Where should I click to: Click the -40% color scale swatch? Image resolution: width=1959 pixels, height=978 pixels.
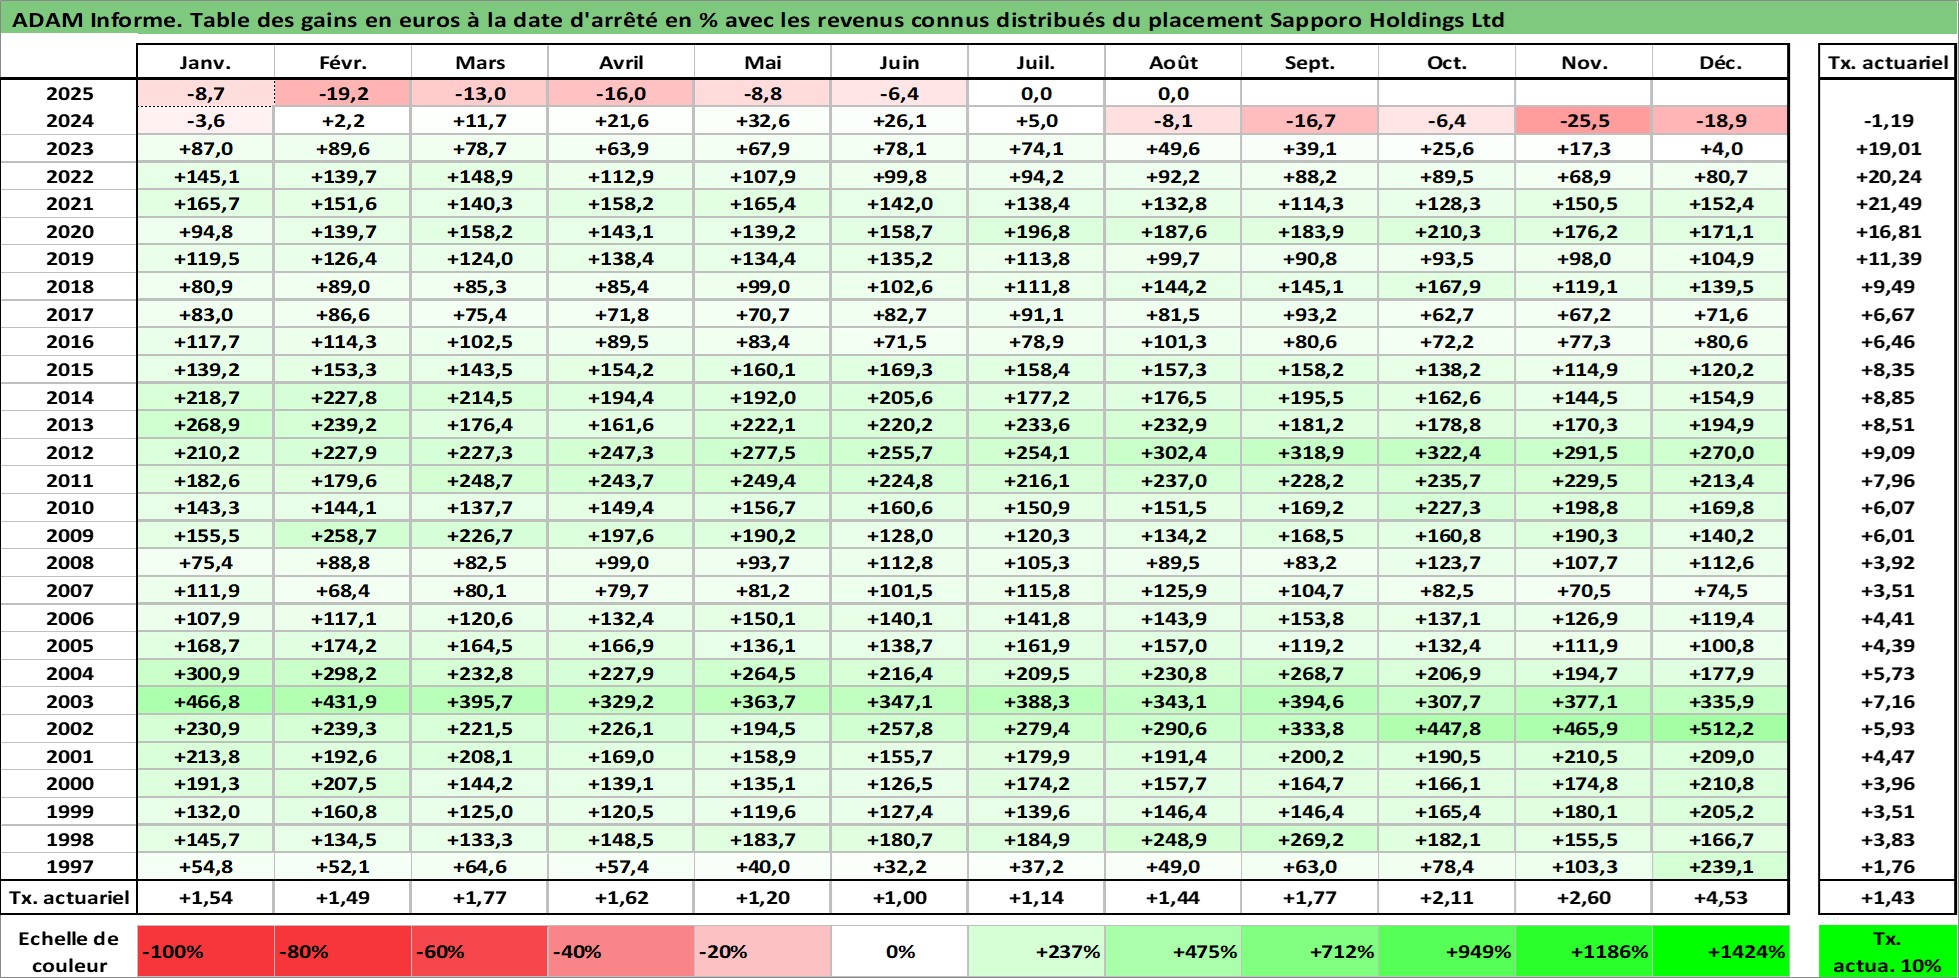coord(621,951)
